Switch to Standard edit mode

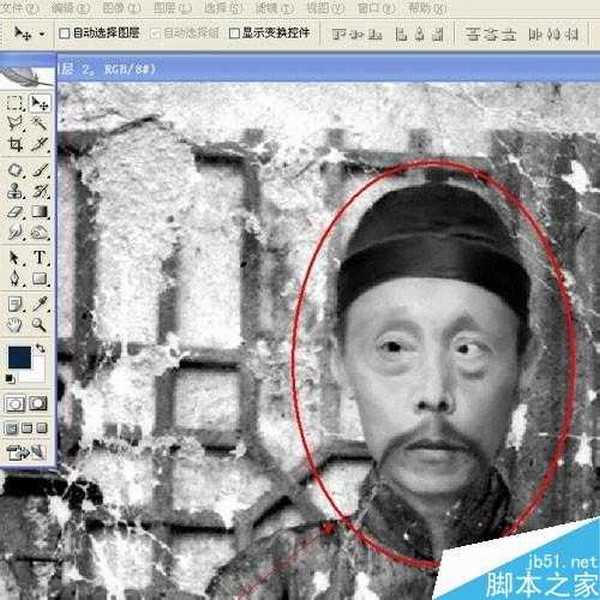tap(15, 404)
